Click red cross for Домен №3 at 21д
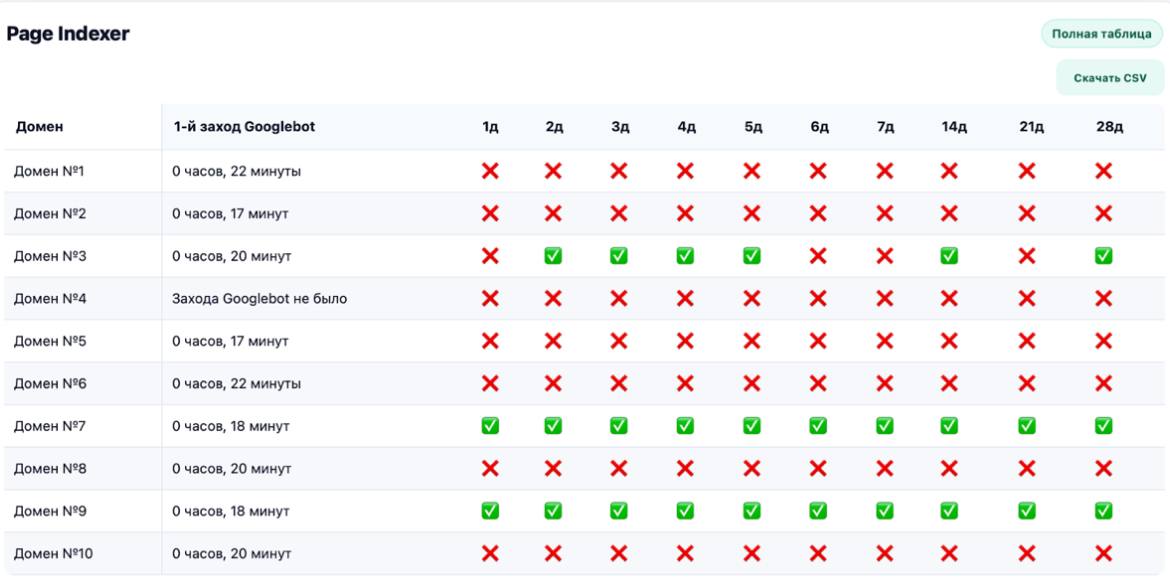The width and height of the screenshot is (1170, 582). pos(1026,256)
